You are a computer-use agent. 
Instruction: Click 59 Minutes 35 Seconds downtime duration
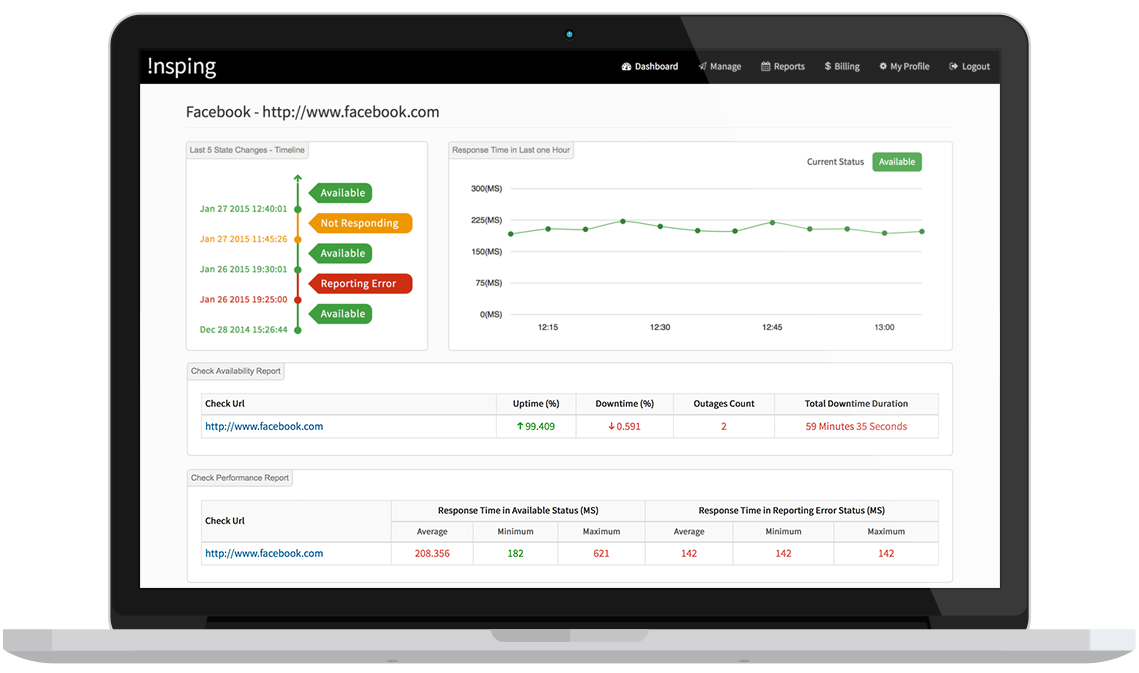click(x=856, y=427)
